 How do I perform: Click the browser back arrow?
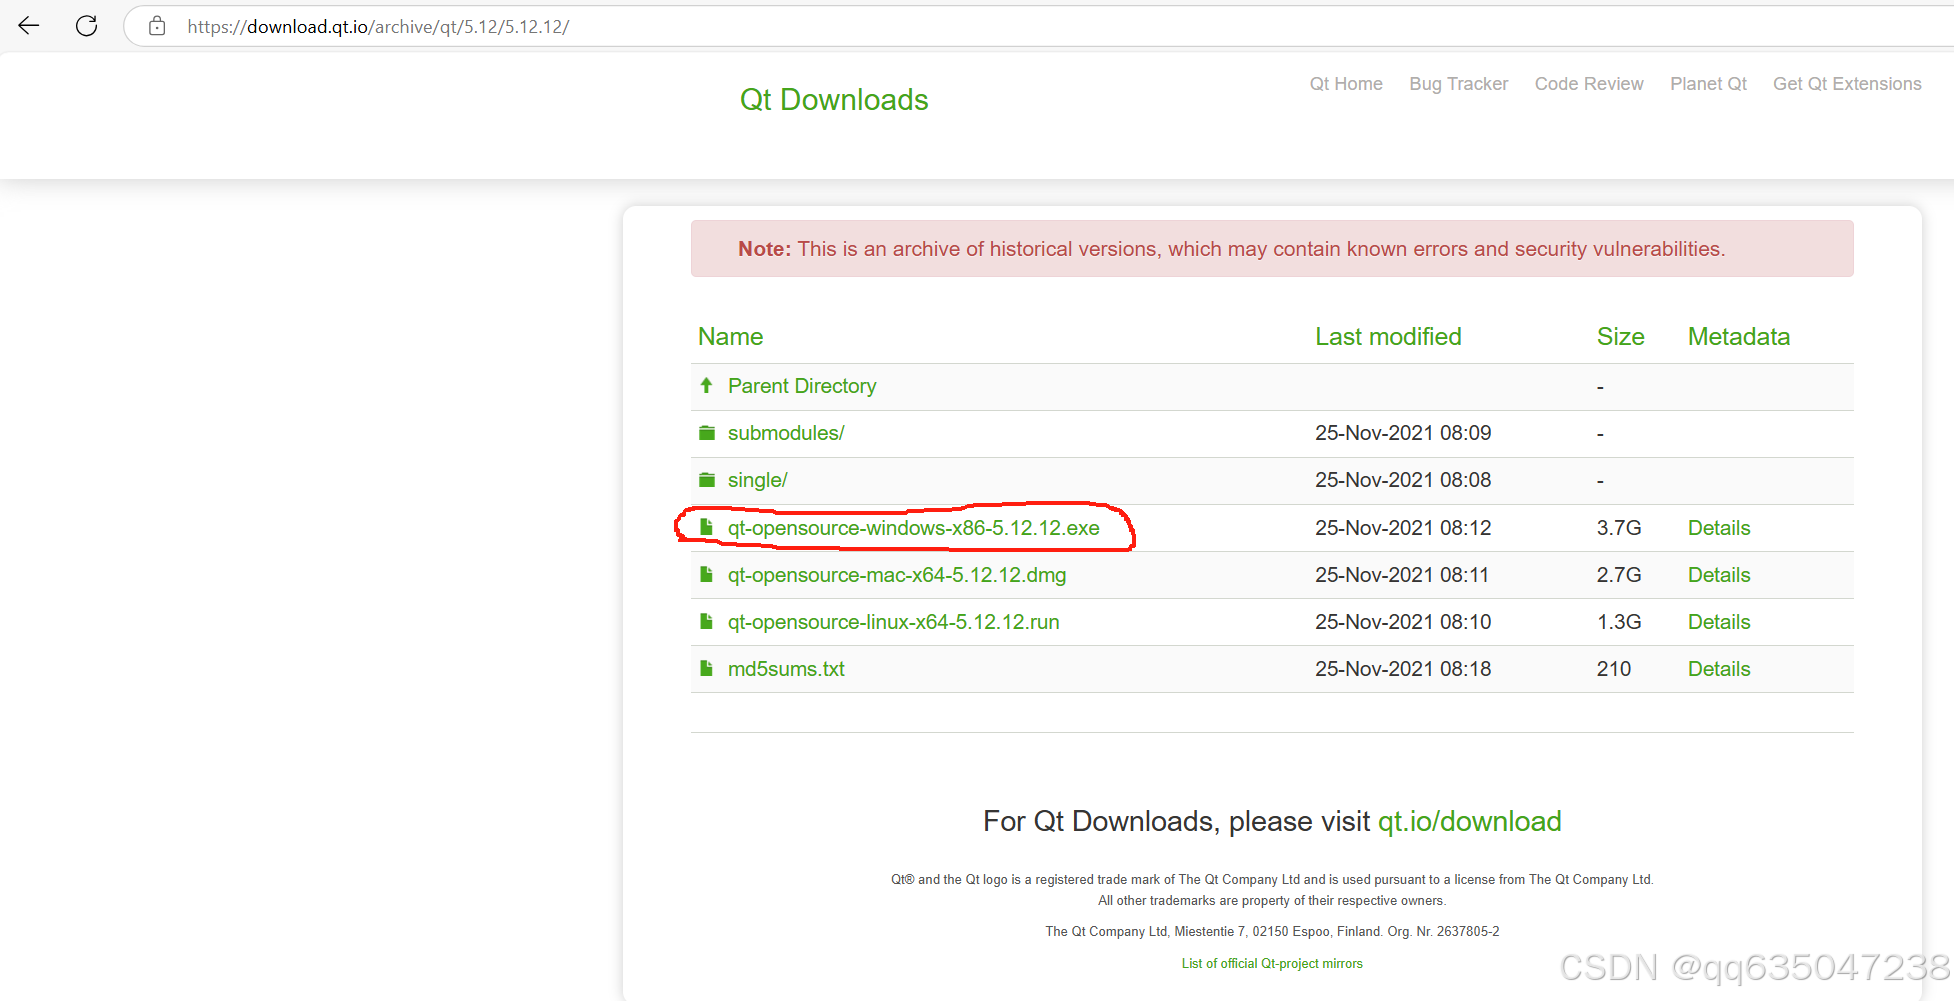pyautogui.click(x=29, y=26)
